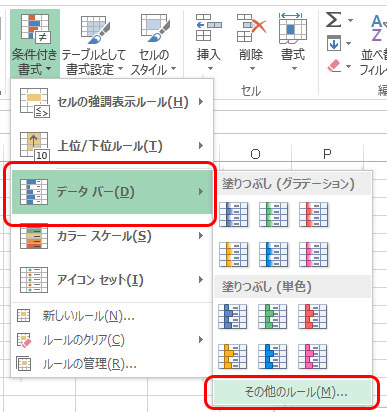Apply pink gradient data bar
This screenshot has height=412, width=387.
(313, 254)
